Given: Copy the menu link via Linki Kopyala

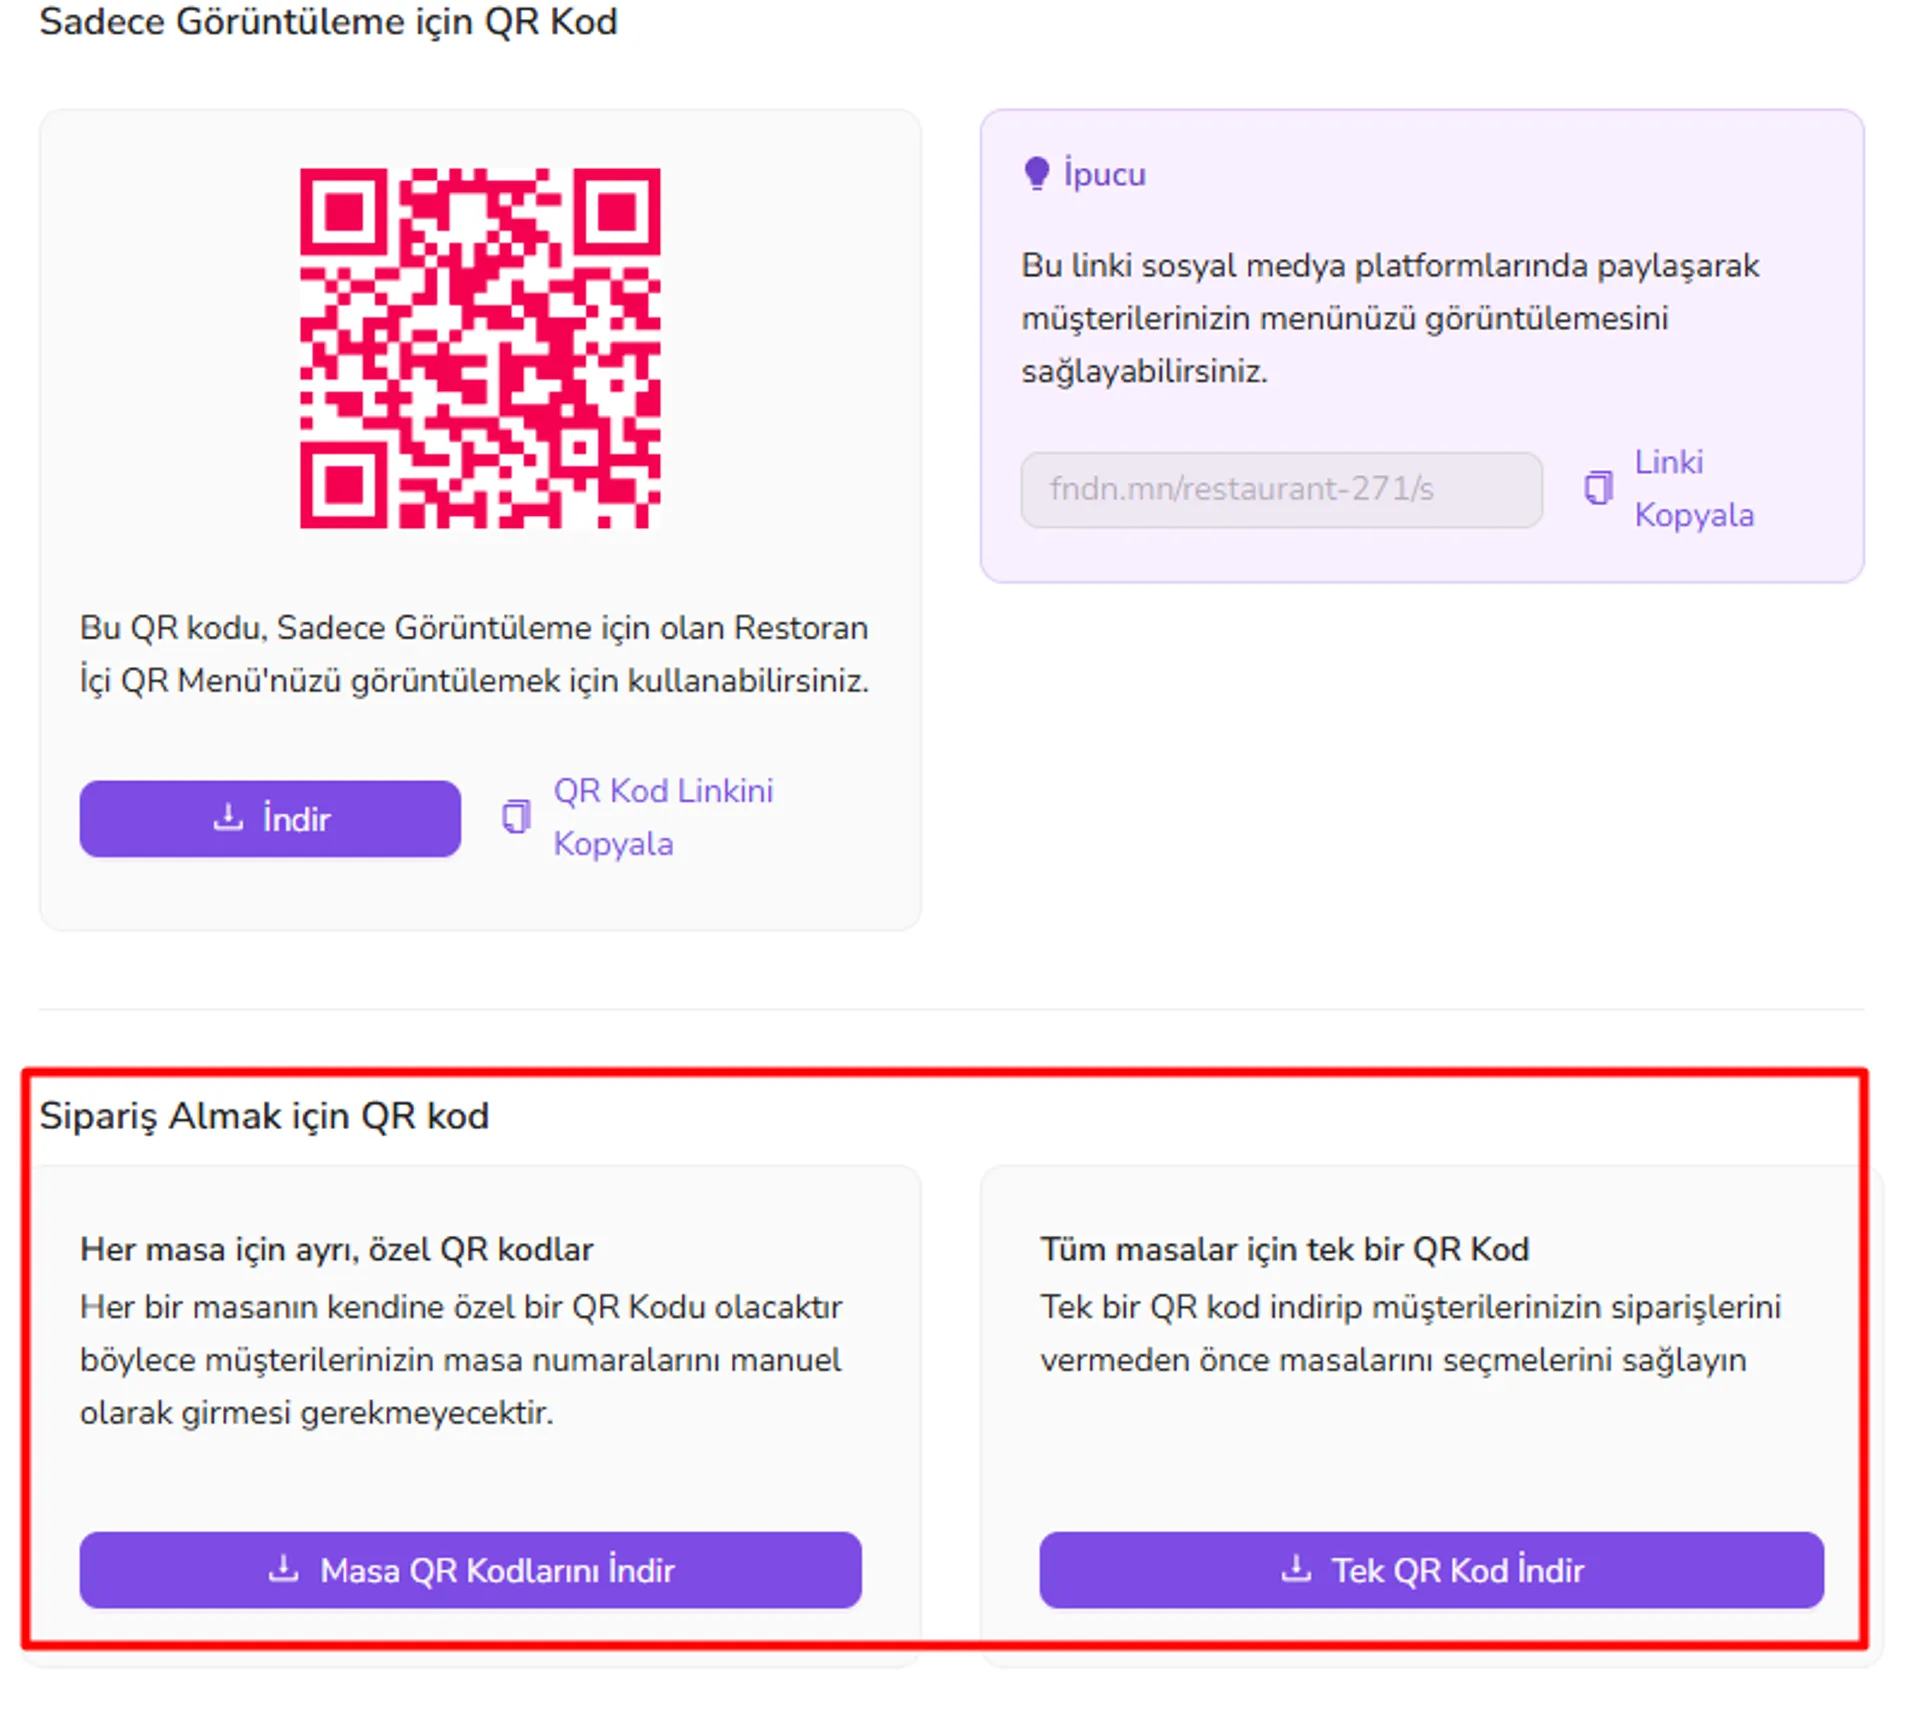Looking at the screenshot, I should pyautogui.click(x=1694, y=488).
